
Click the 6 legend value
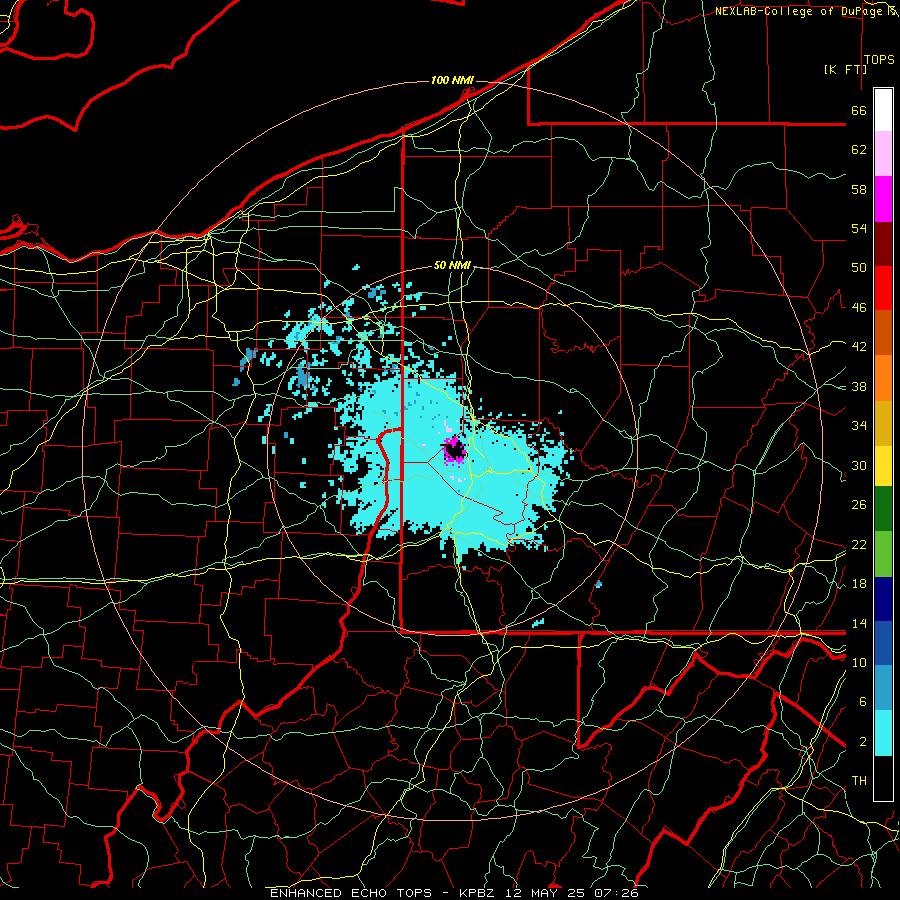pos(862,701)
